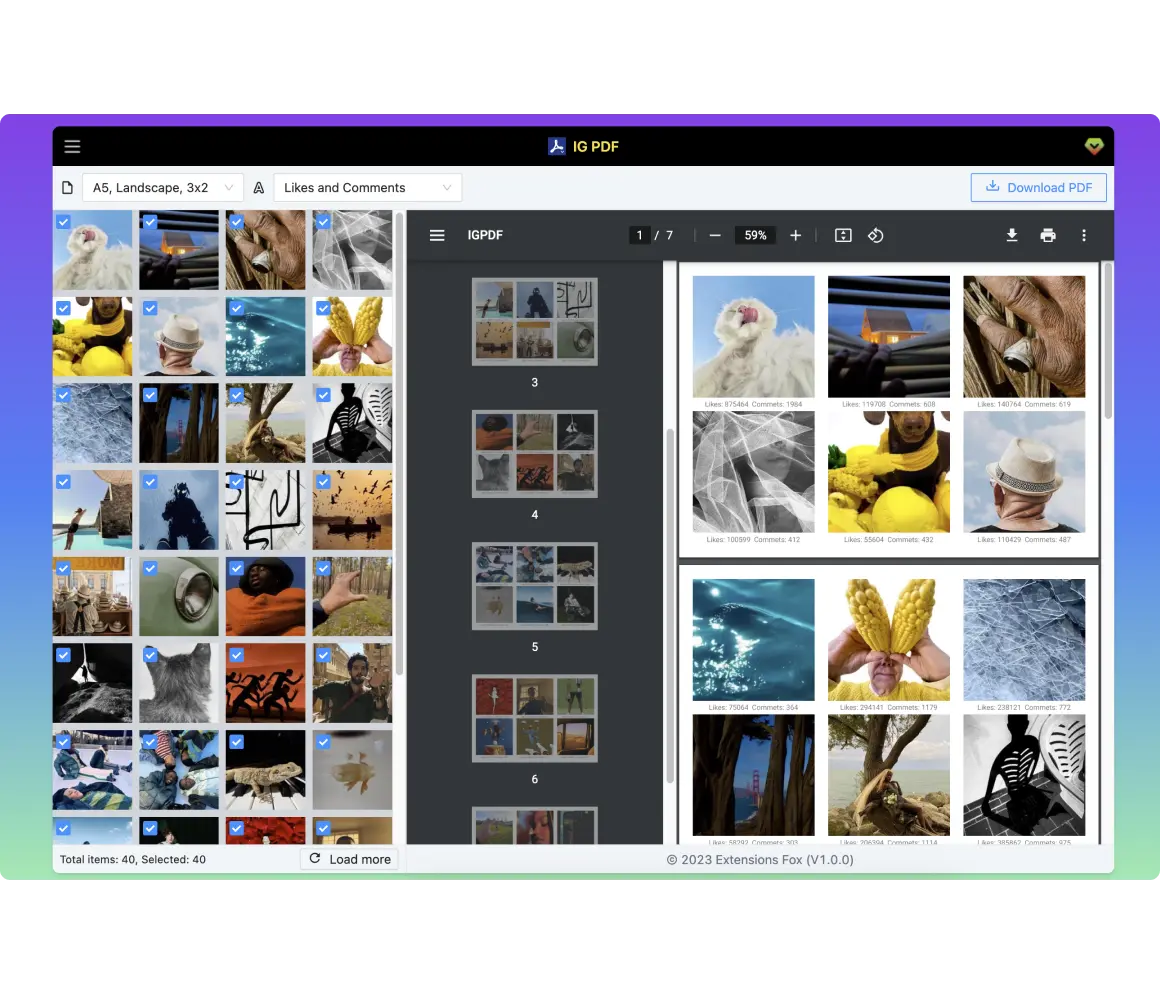
Task: Click the Download PDF button
Action: point(1038,187)
